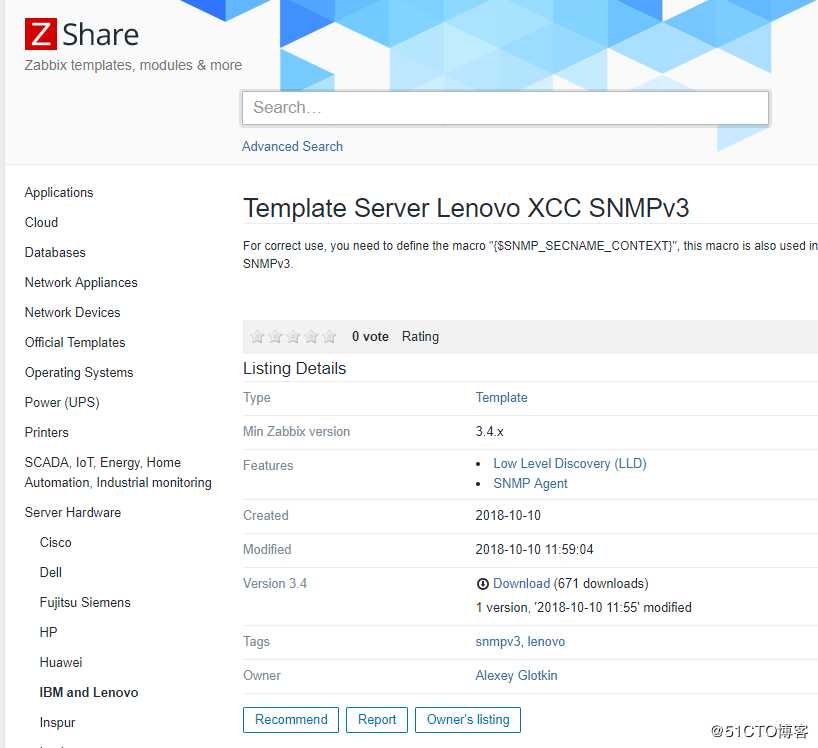
Task: Select Fujitsu Siemens subcategory
Action: tap(85, 602)
